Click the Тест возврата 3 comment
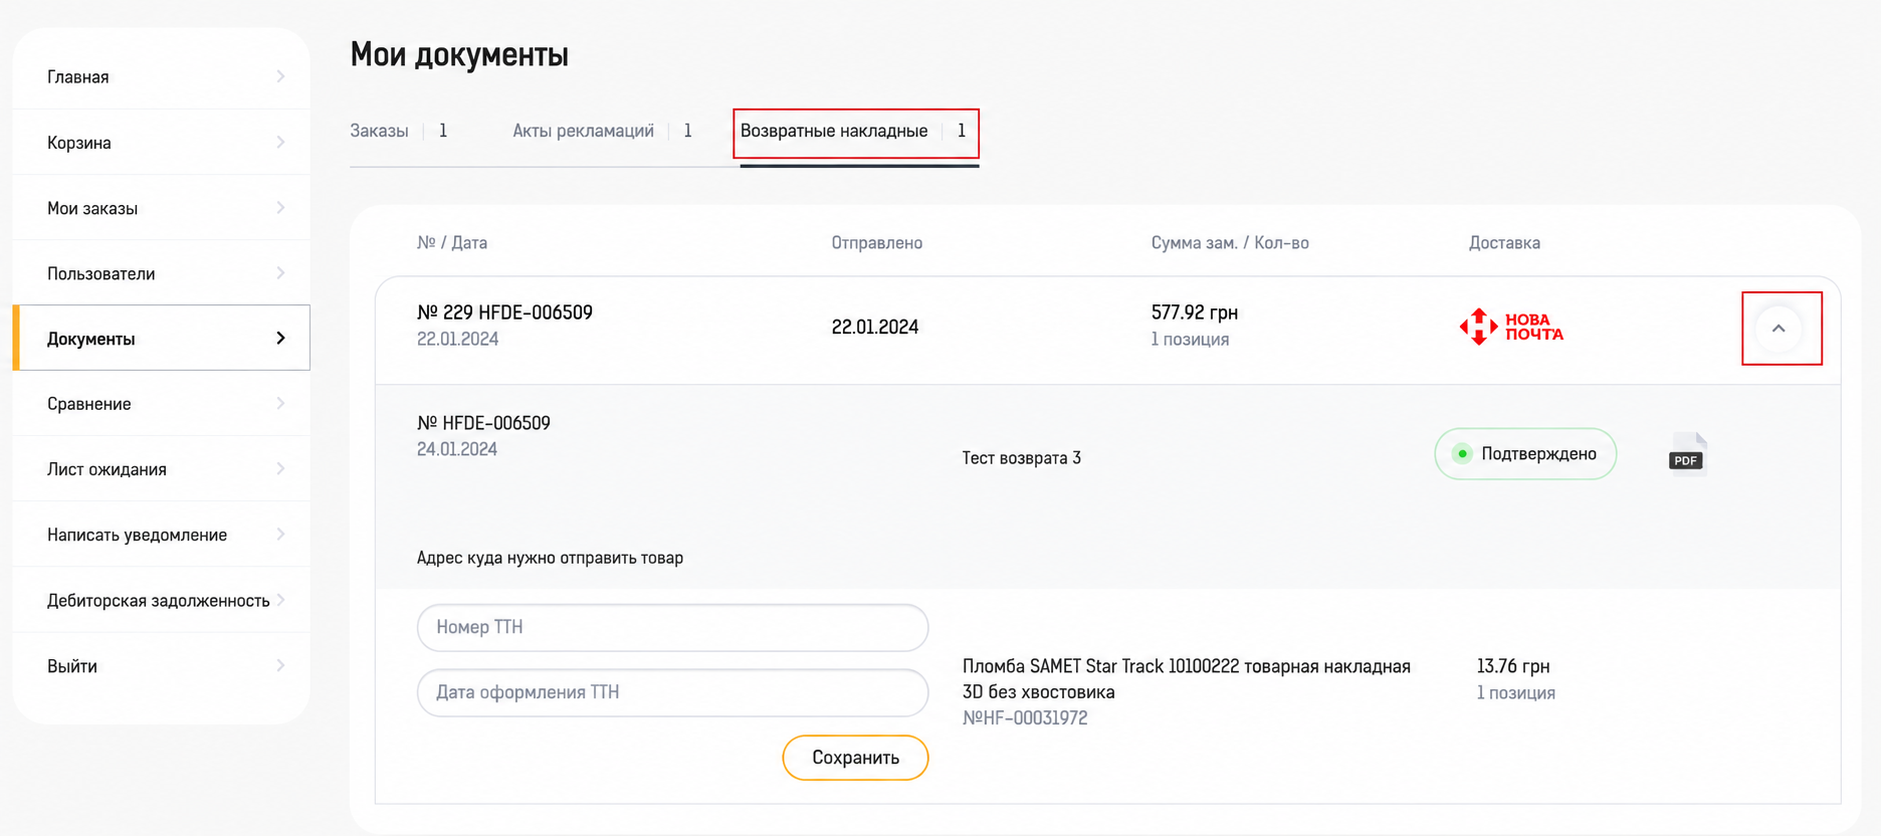 (1022, 458)
